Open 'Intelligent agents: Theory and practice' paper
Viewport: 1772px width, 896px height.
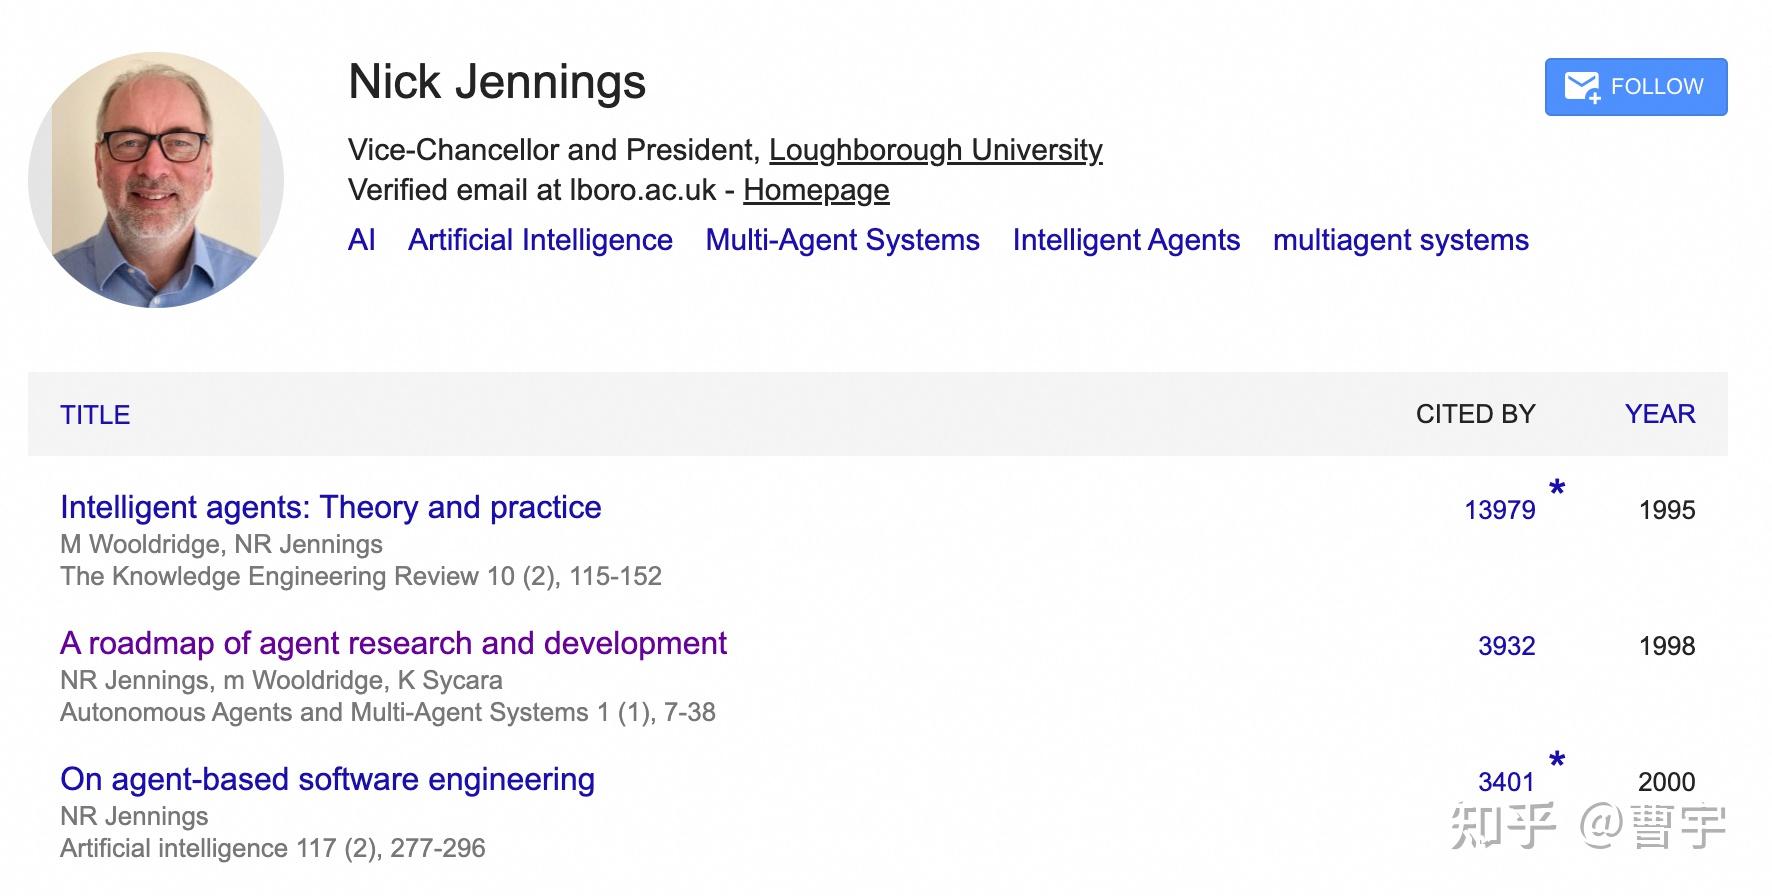pyautogui.click(x=330, y=508)
